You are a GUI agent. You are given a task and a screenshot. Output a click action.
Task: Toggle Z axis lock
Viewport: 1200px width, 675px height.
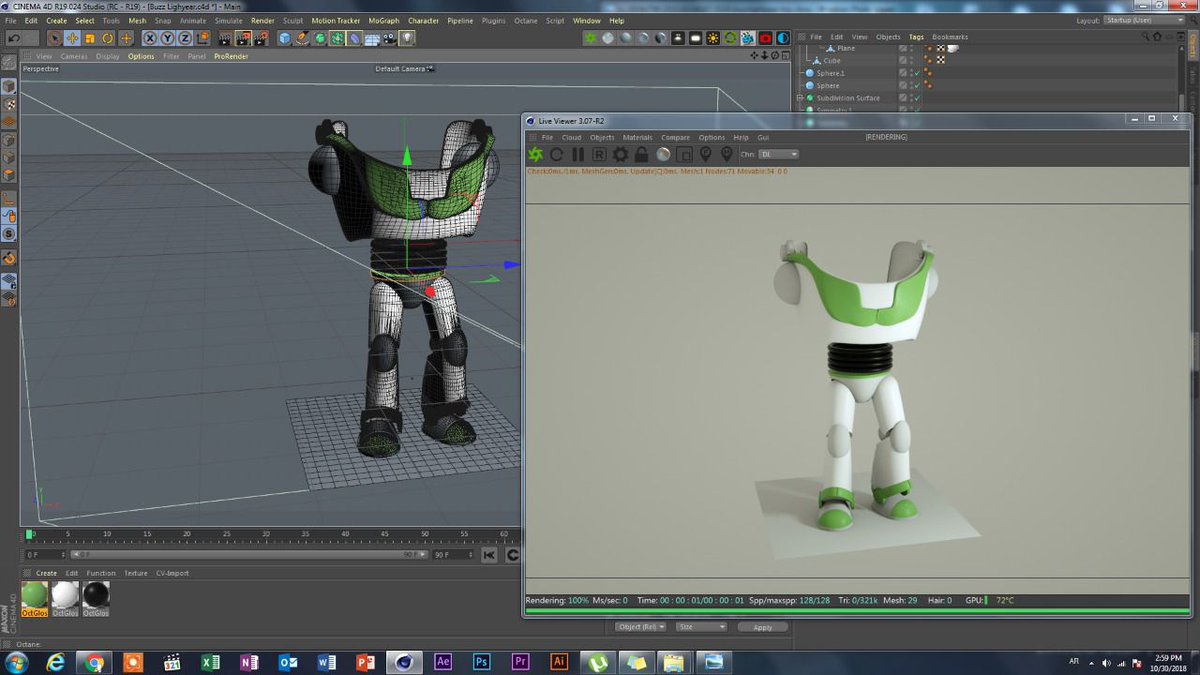pos(186,38)
